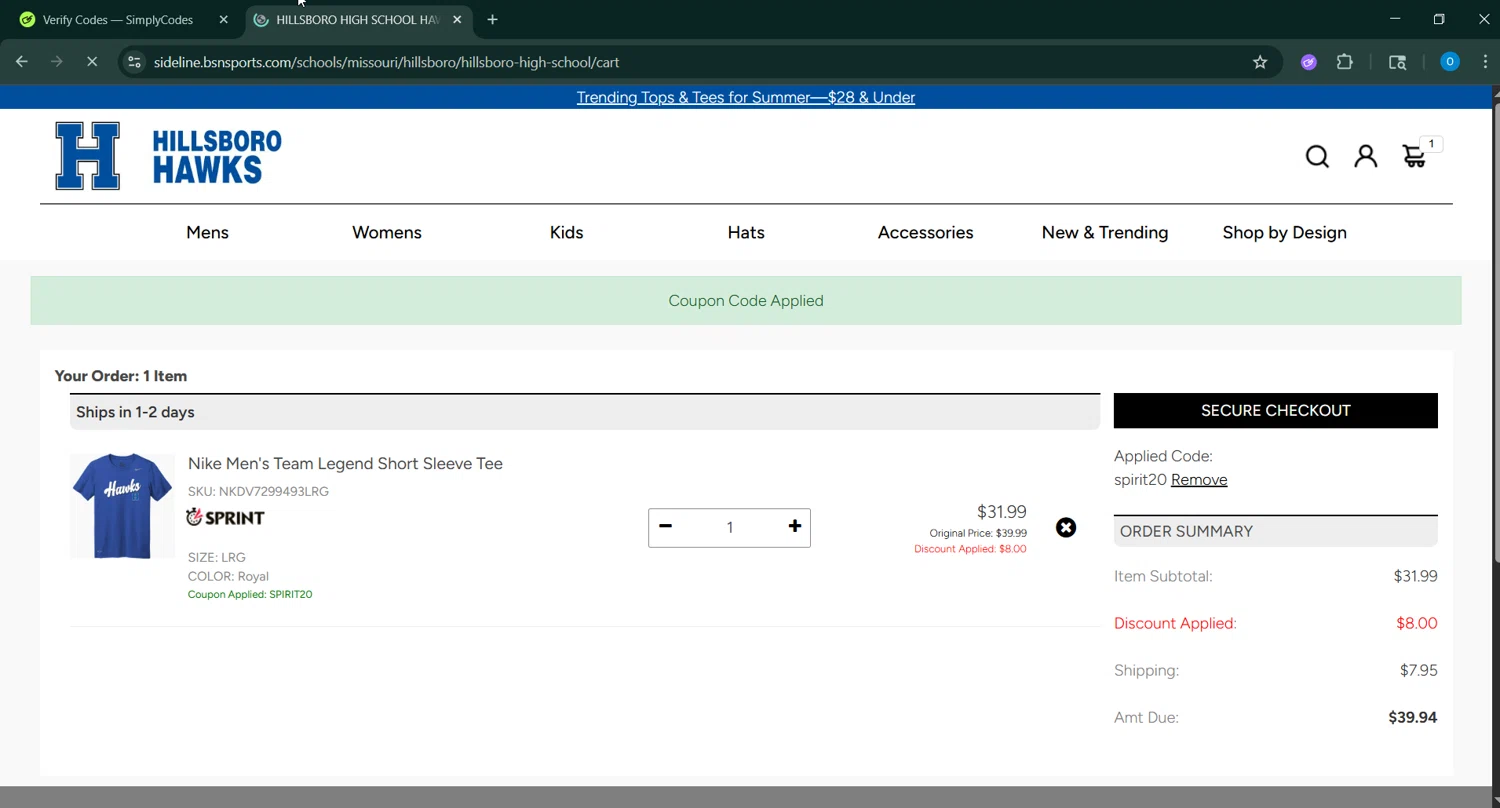Open the shopping cart icon
Screen dimensions: 1500x808
(1414, 156)
